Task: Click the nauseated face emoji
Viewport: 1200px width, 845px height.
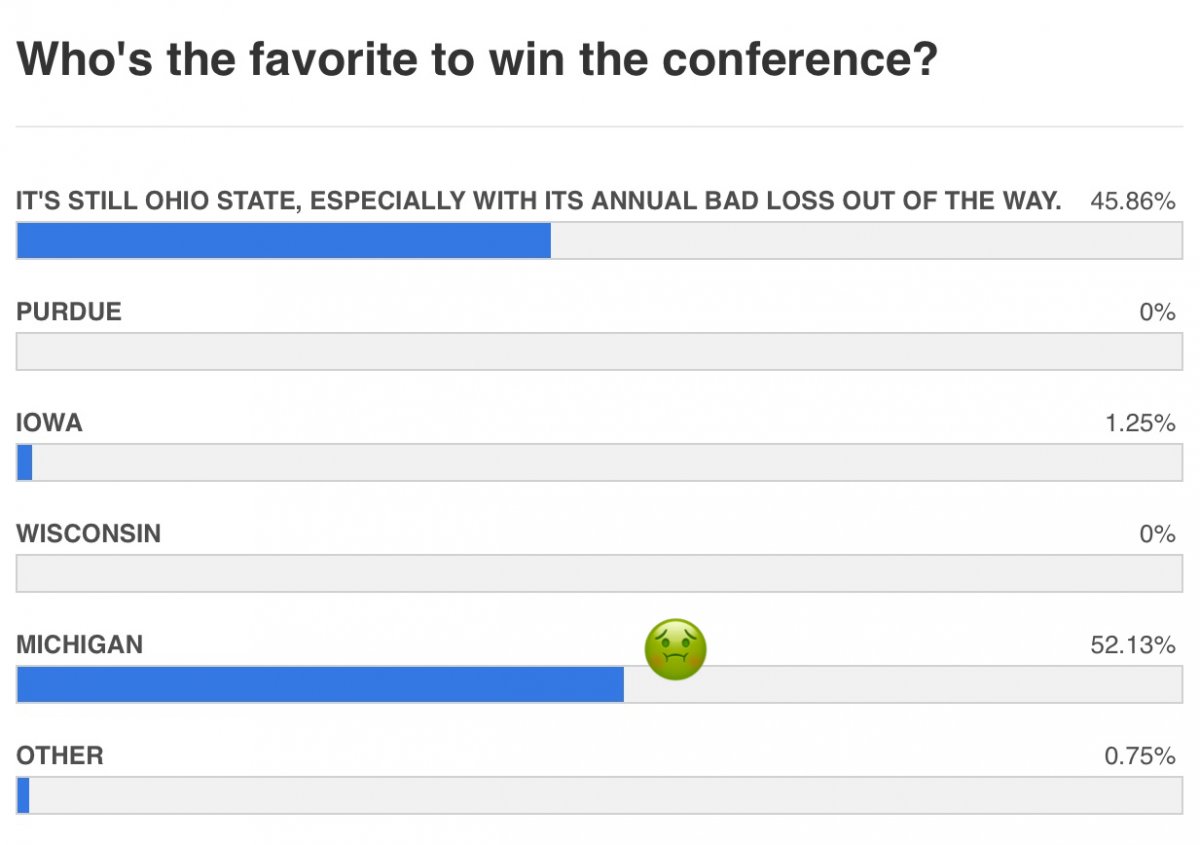Action: (x=675, y=649)
